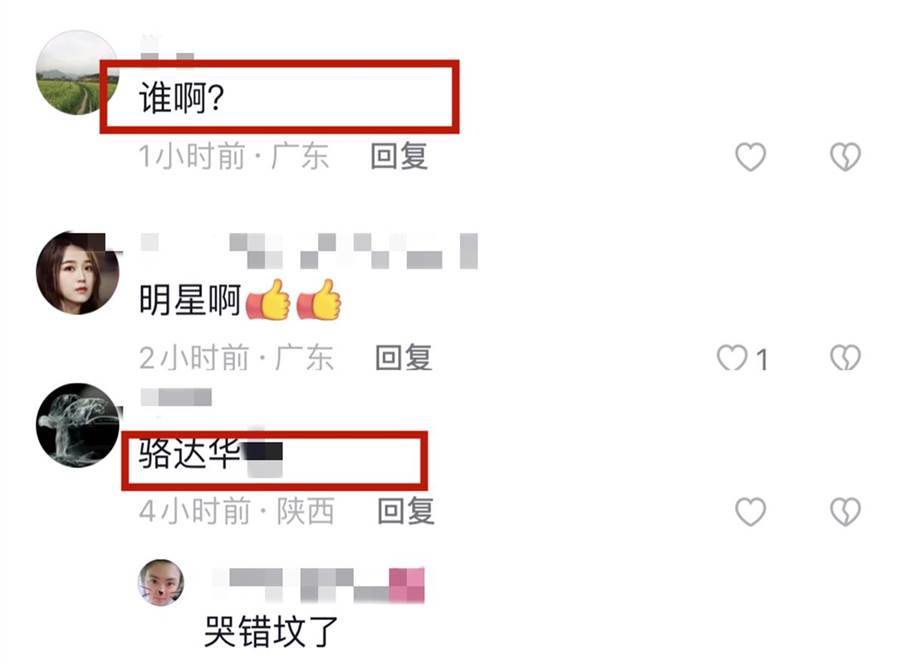Viewport: 900px width, 669px height.
Task: Tap broken heart on "明星啊" comment
Action: click(845, 358)
